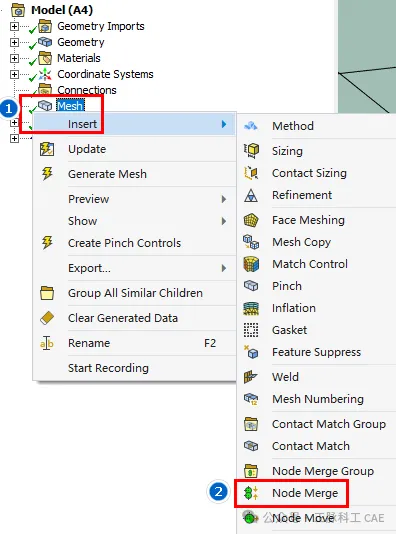
Task: Click the F2 shortcut label
Action: pos(210,343)
